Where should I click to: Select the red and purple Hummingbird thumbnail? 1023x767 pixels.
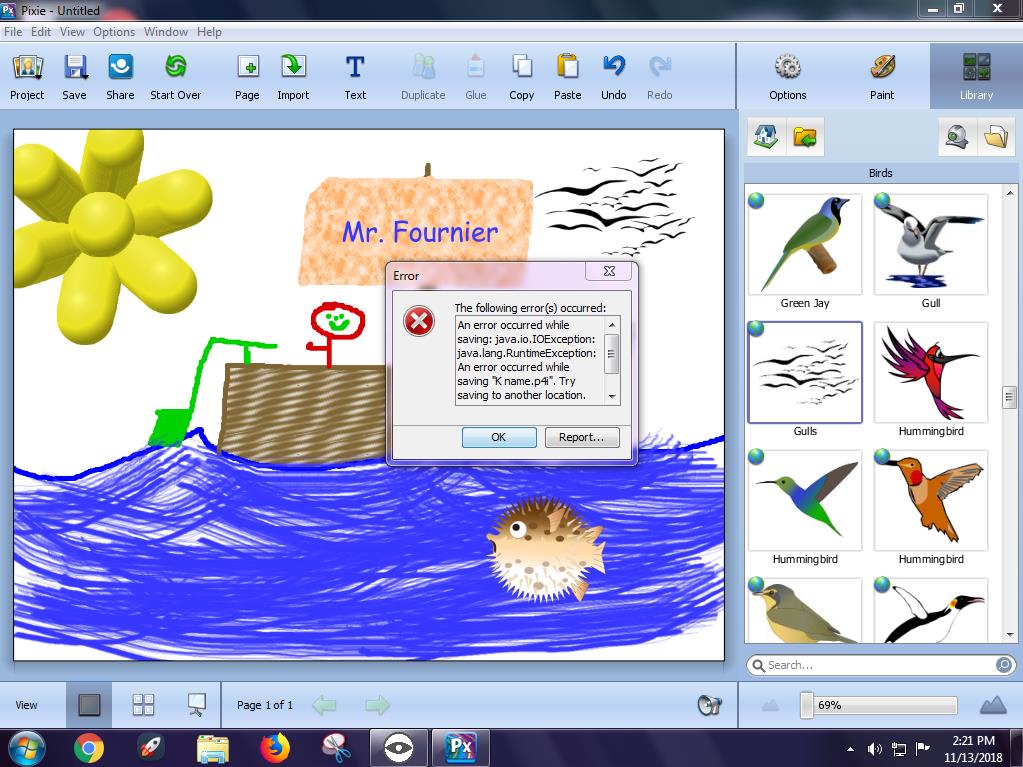931,372
